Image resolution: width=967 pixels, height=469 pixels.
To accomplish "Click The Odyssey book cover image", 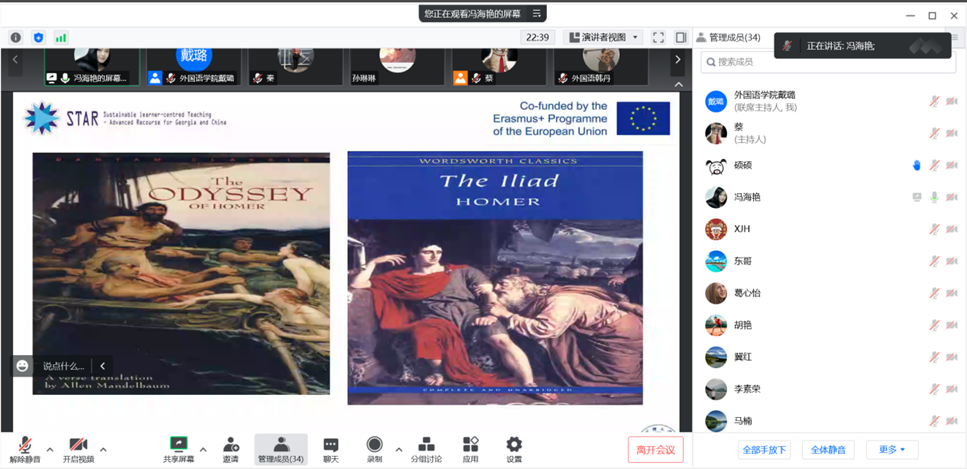I will (x=181, y=274).
